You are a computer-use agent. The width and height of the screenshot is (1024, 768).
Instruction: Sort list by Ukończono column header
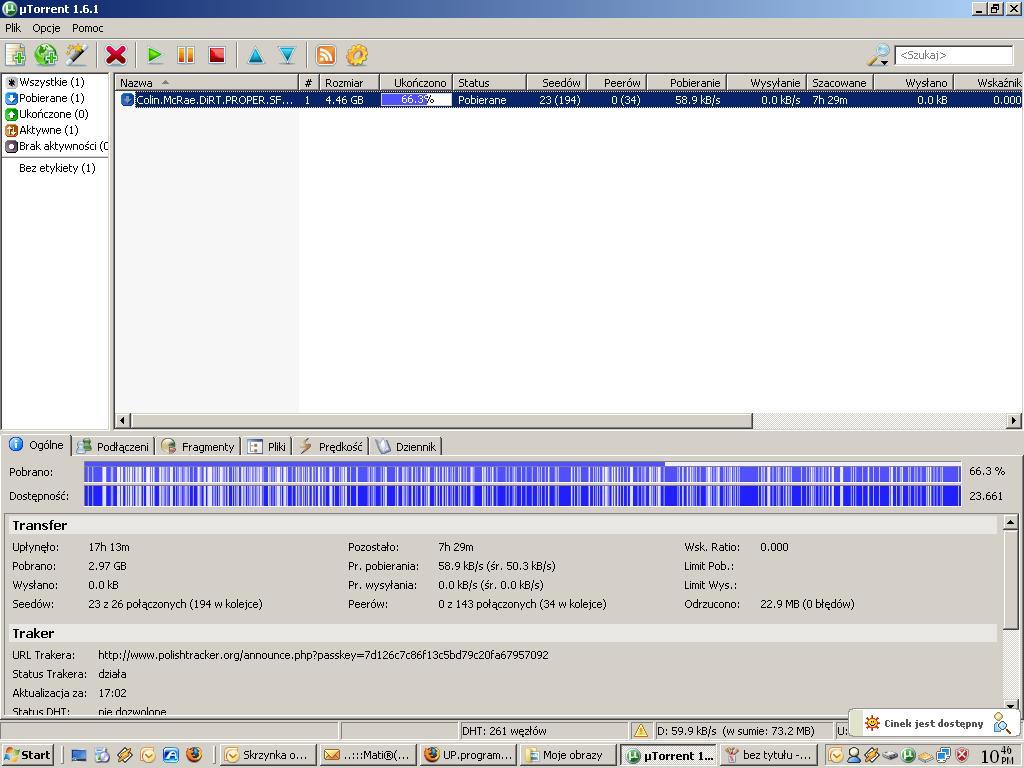click(x=416, y=83)
